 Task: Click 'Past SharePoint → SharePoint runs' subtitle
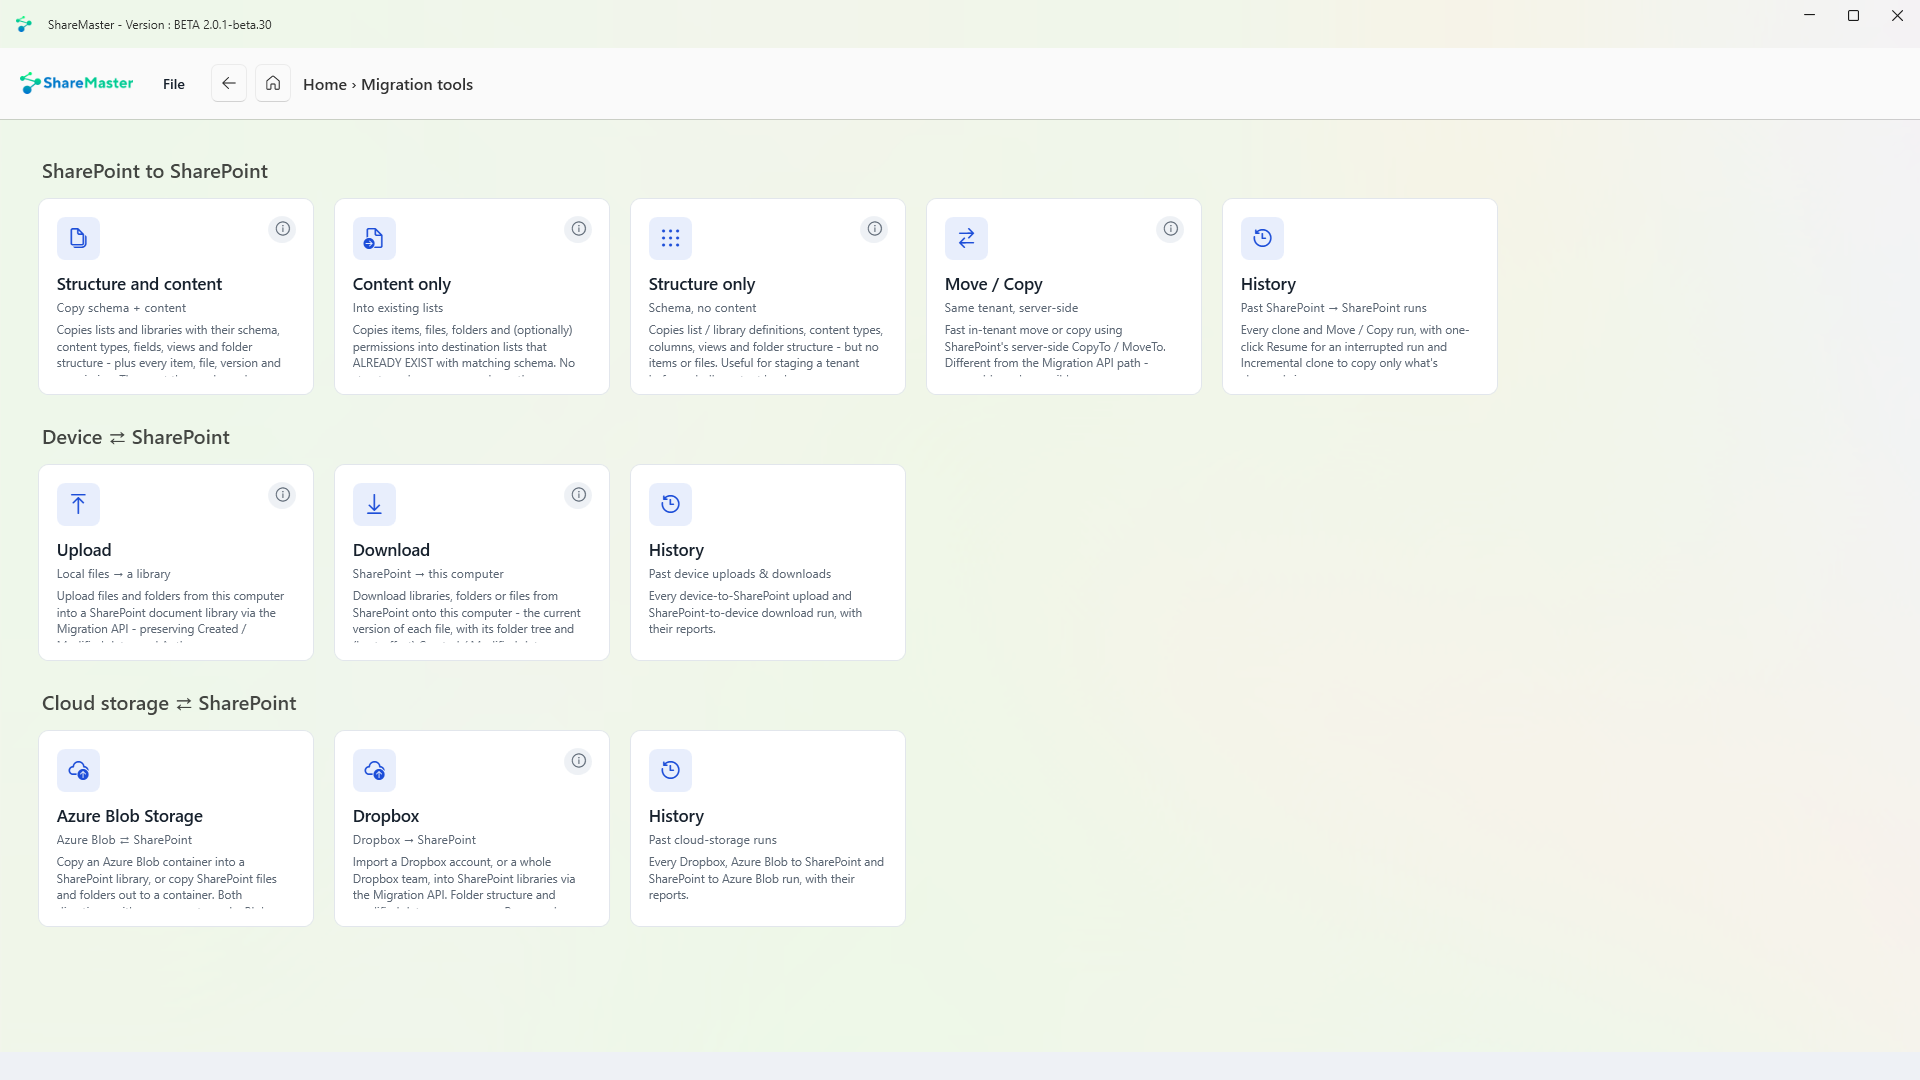[1334, 308]
